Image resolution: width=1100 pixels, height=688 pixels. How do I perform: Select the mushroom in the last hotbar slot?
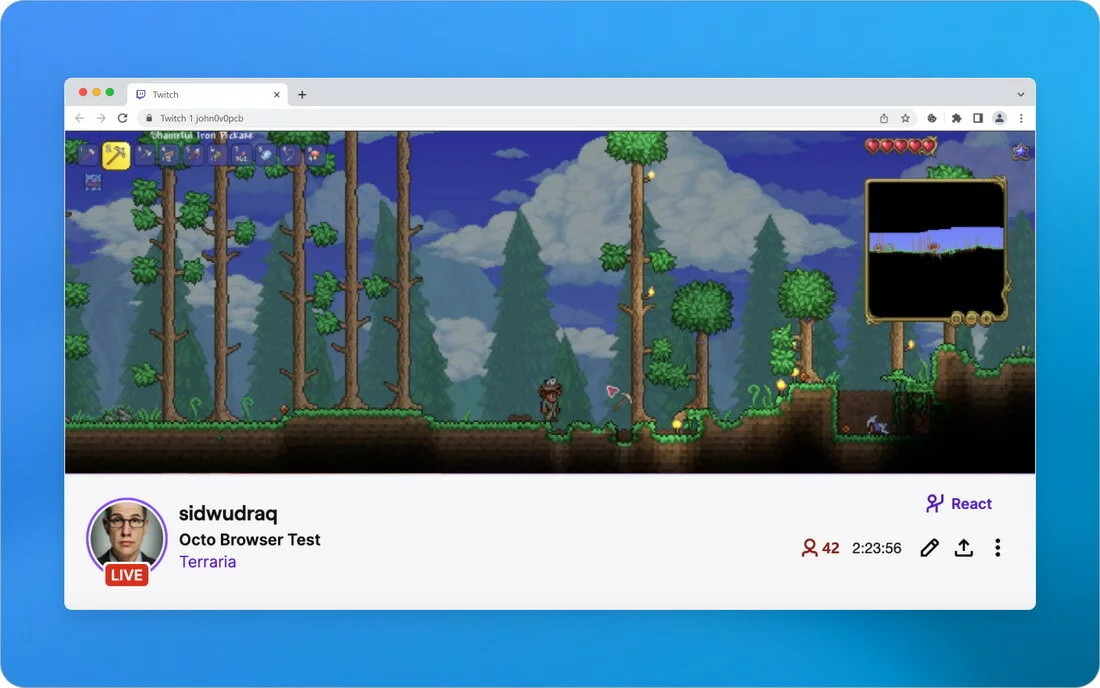(x=314, y=154)
